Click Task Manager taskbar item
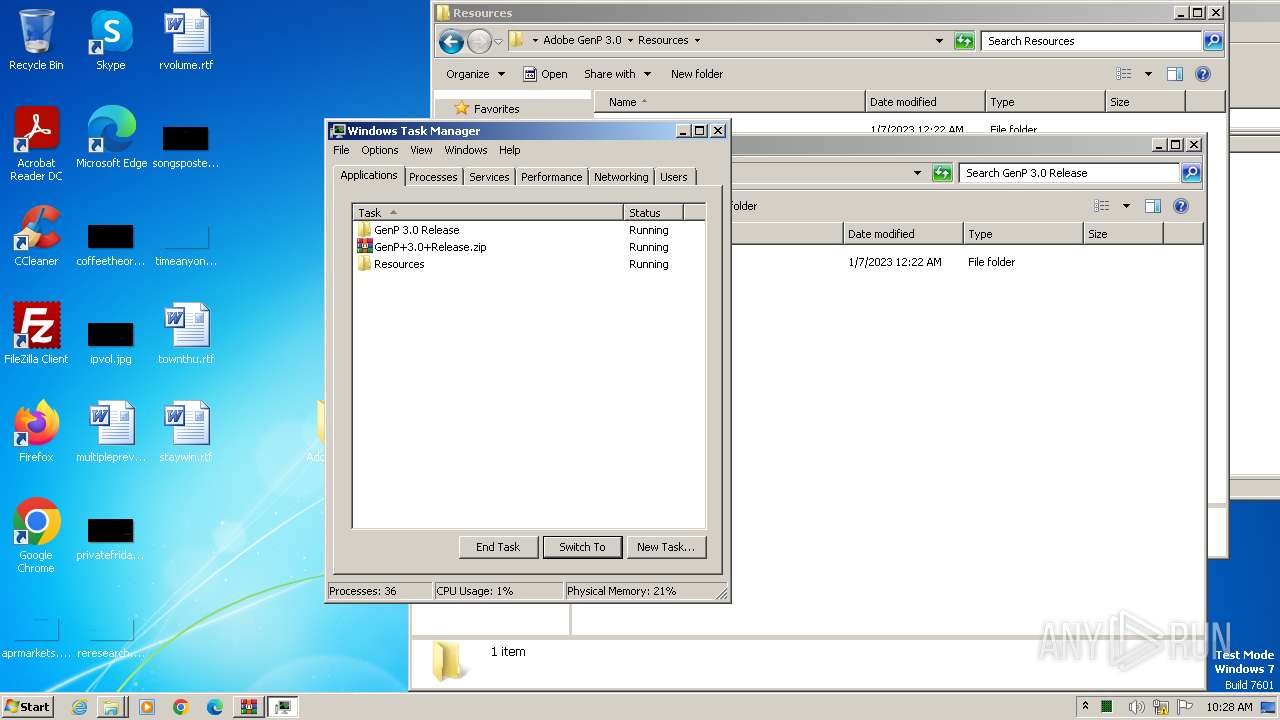 tap(283, 707)
